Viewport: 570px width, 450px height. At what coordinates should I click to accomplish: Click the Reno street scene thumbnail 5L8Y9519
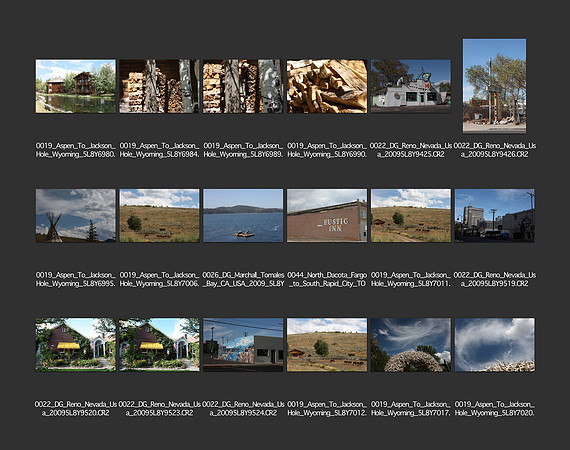pyautogui.click(x=494, y=216)
